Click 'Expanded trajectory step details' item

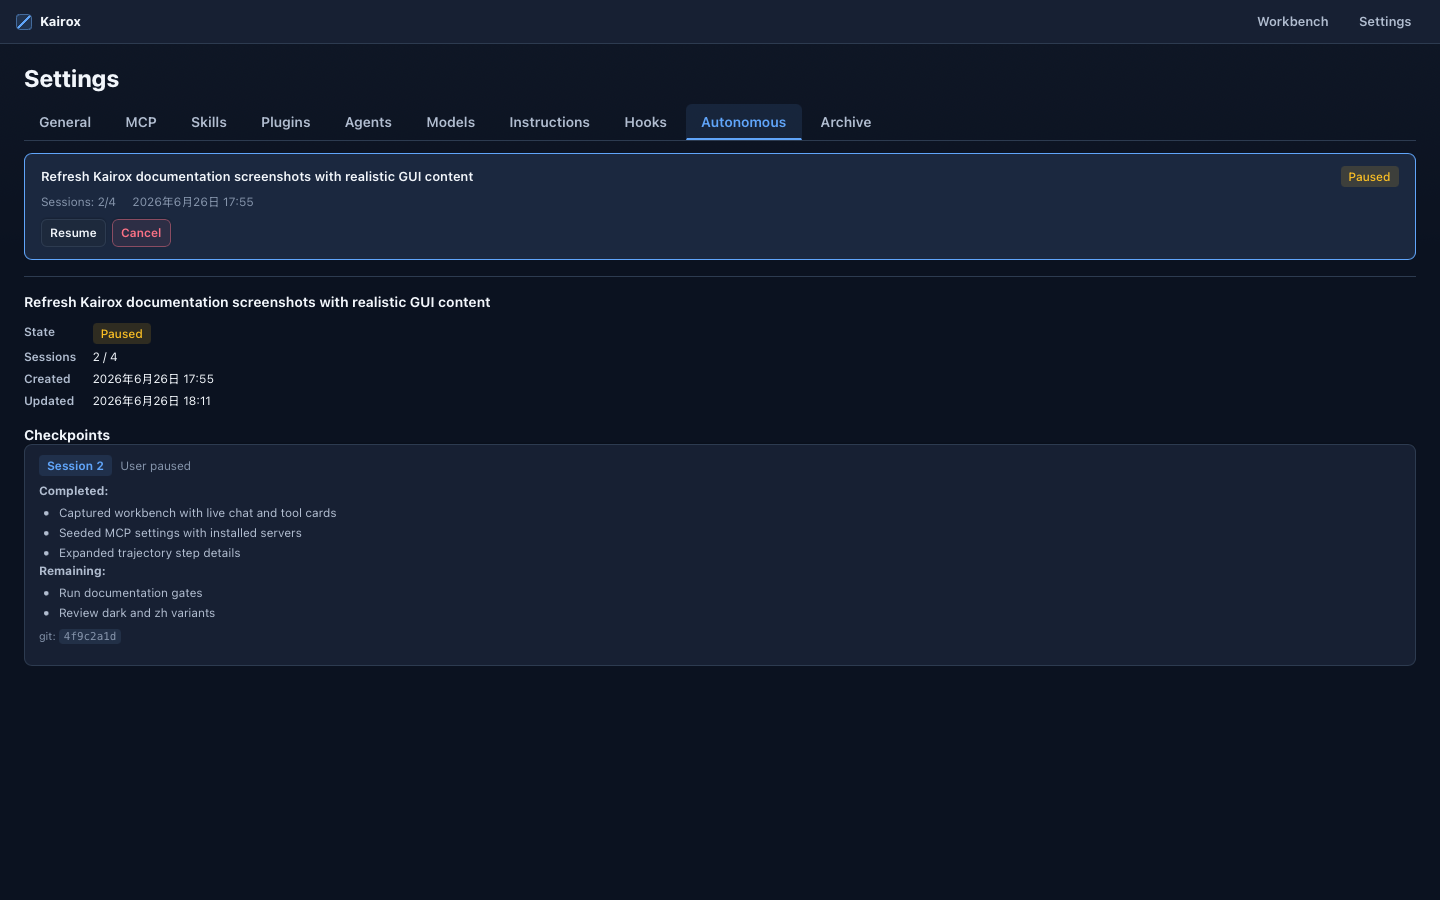pyautogui.click(x=150, y=553)
